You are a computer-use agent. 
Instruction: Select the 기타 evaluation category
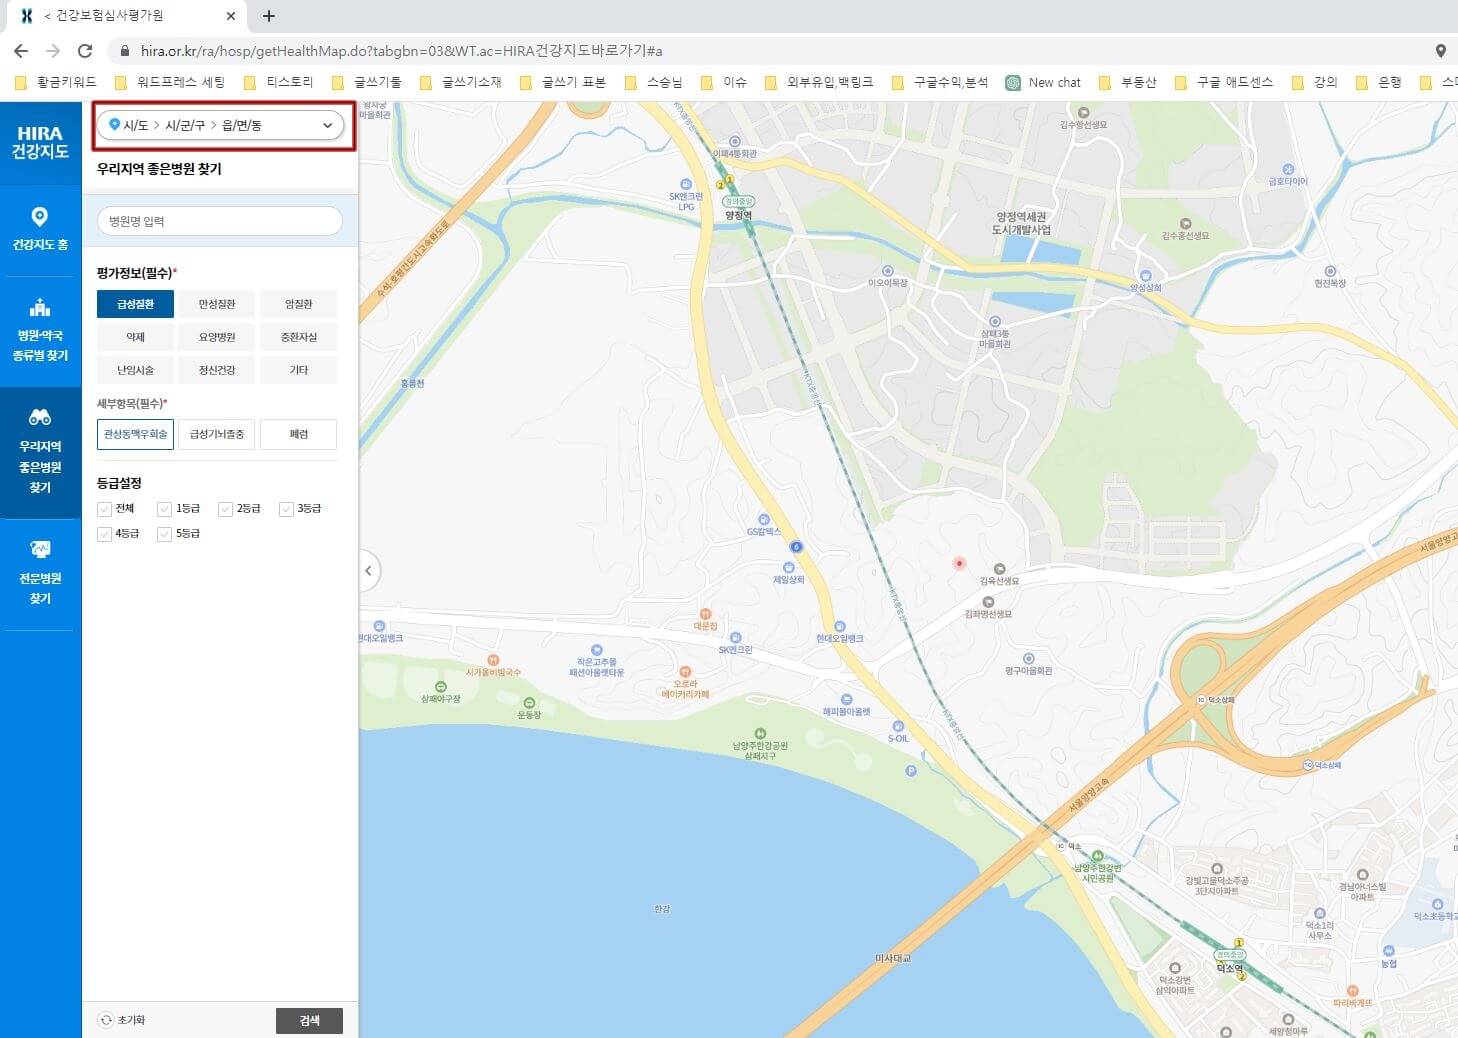click(298, 370)
